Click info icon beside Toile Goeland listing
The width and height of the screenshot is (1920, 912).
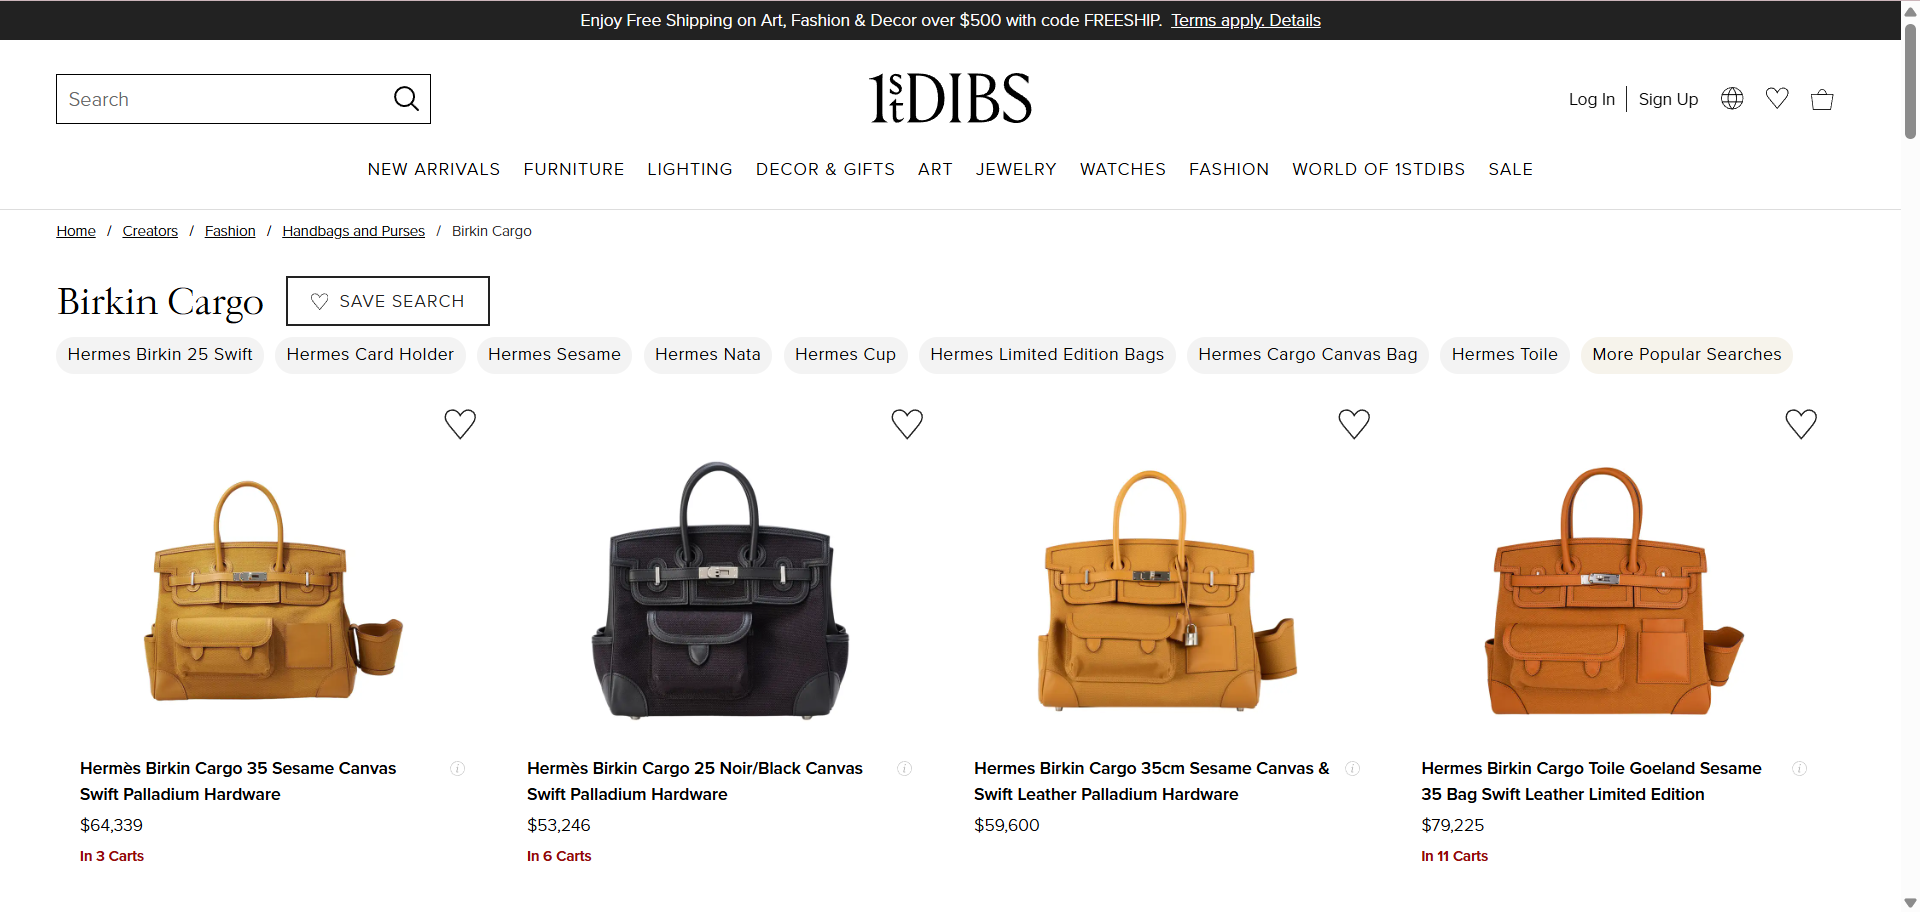point(1799,768)
